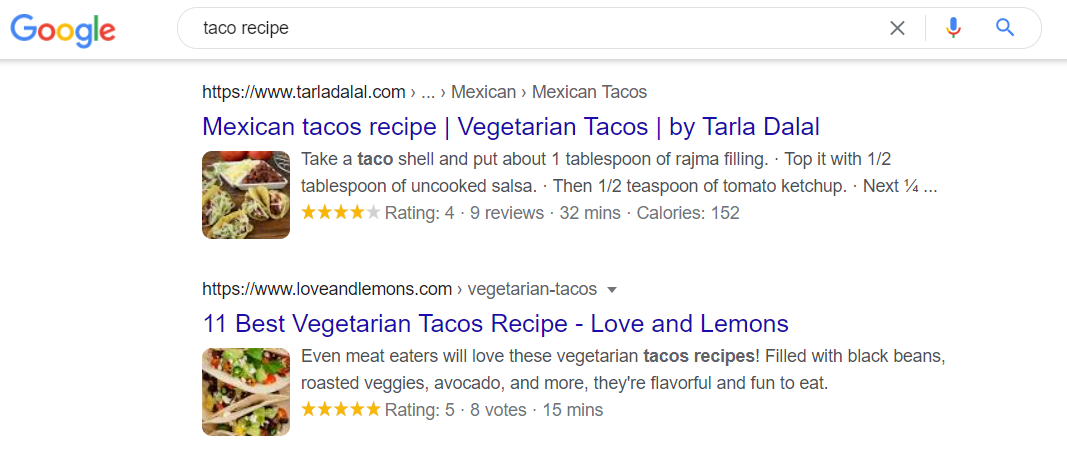Click the loveandlemons.com URL
Viewport: 1067px width, 457px height.
click(x=327, y=290)
